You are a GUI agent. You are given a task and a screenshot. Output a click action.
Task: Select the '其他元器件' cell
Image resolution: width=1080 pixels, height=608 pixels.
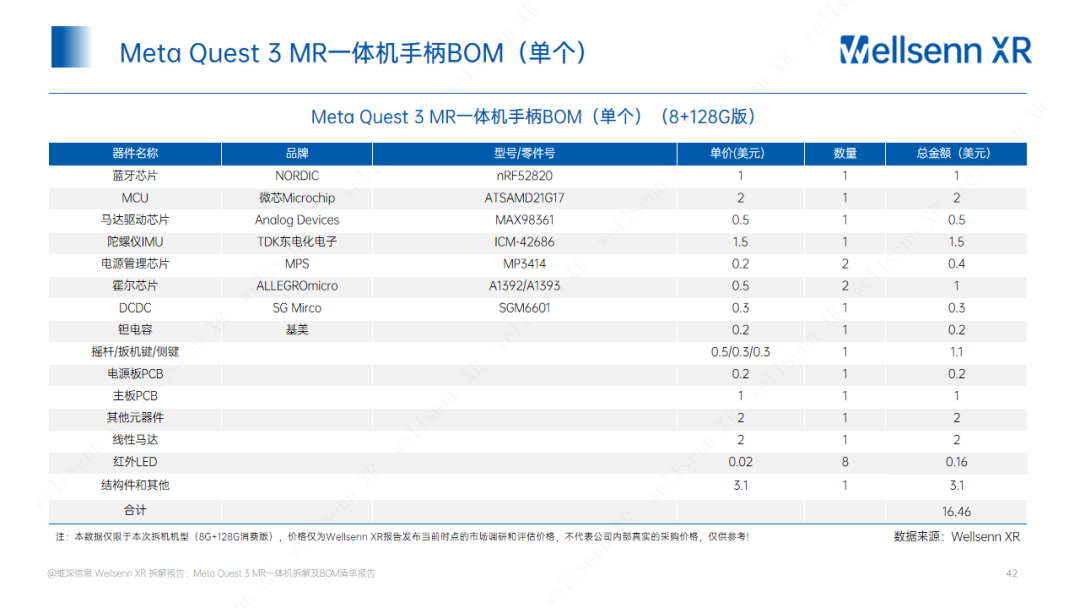(x=135, y=418)
